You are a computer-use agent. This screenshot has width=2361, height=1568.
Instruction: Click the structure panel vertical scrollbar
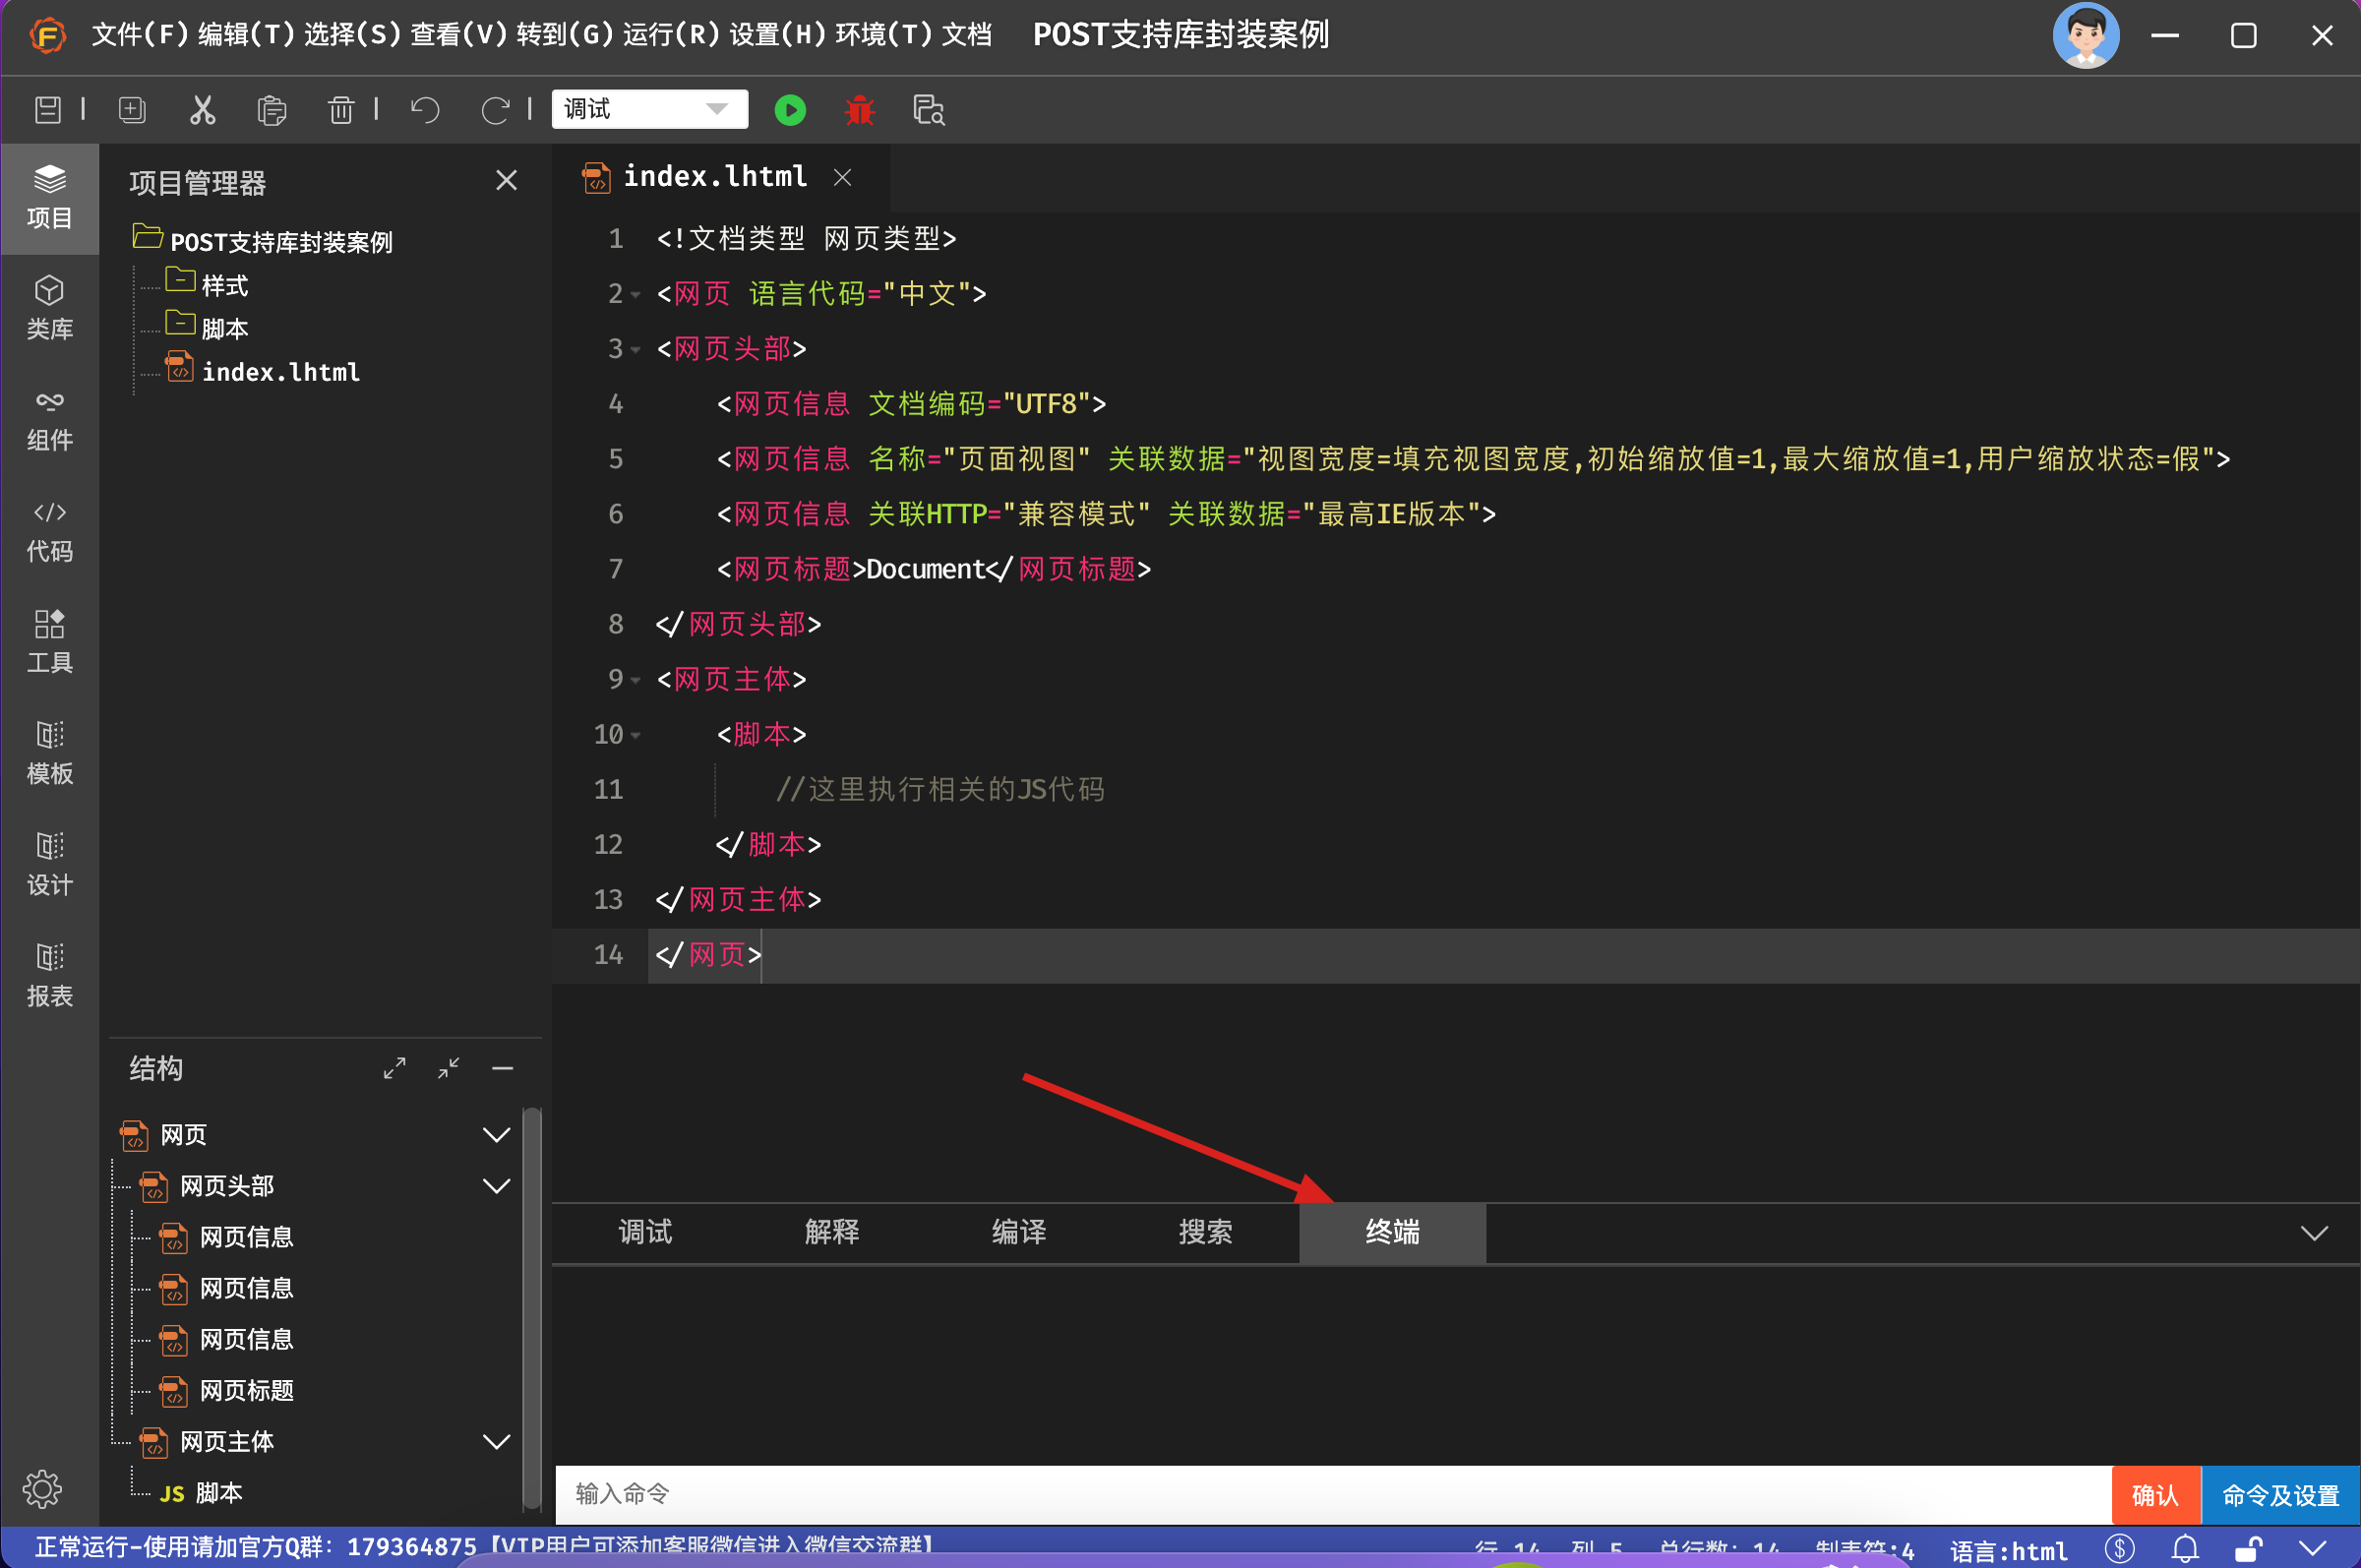tap(532, 1308)
